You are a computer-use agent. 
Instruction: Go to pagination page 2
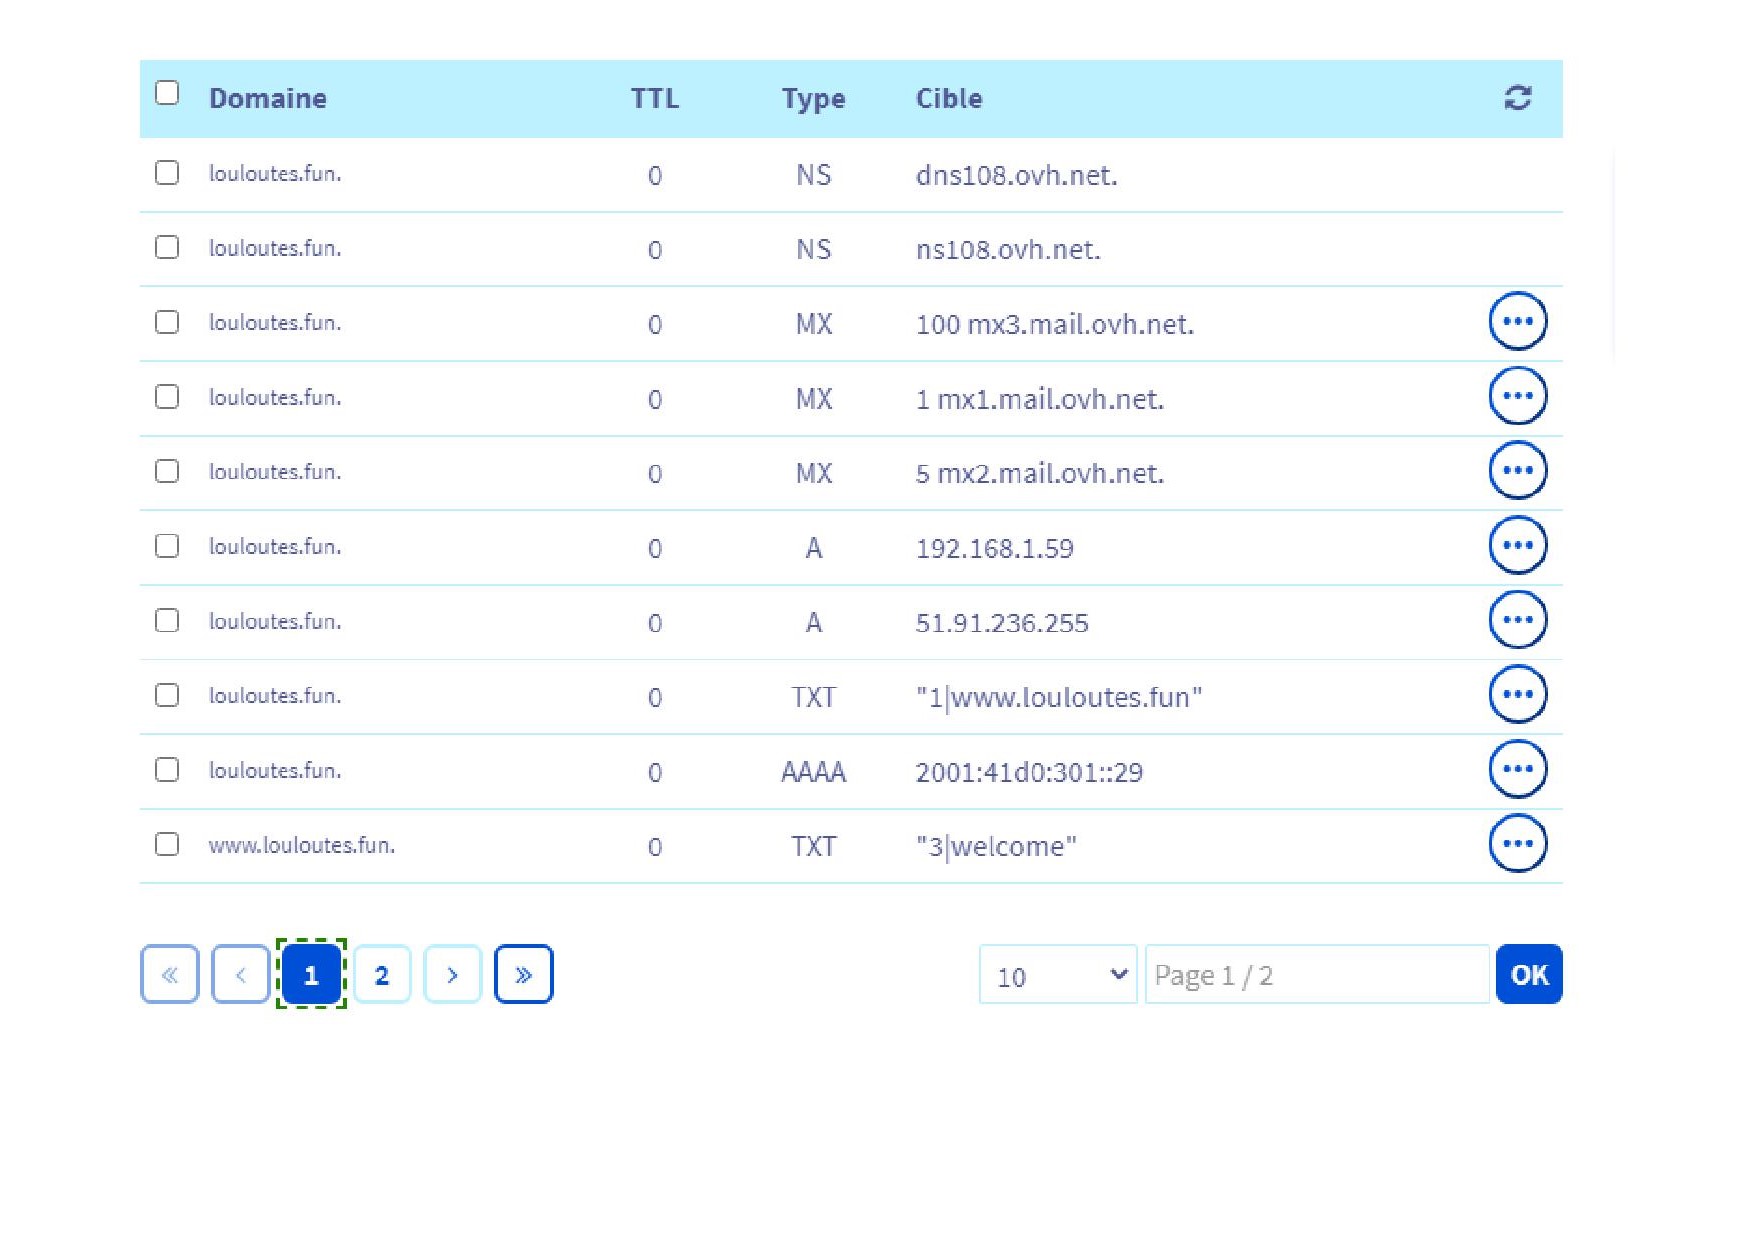382,975
